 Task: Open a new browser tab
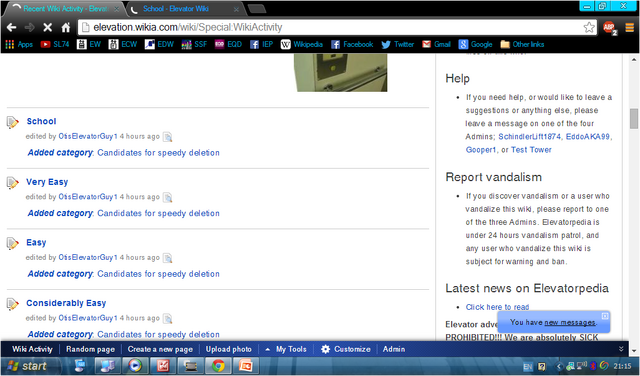(257, 9)
